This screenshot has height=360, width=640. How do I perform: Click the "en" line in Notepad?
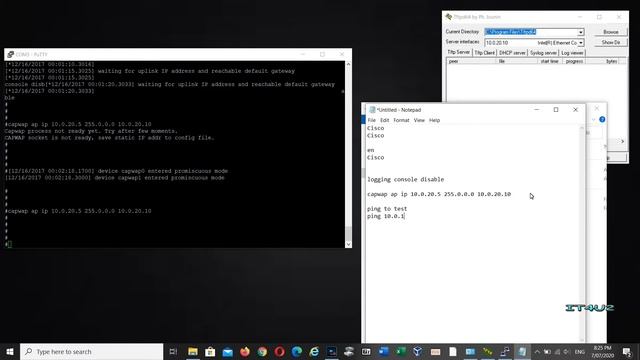(x=371, y=150)
